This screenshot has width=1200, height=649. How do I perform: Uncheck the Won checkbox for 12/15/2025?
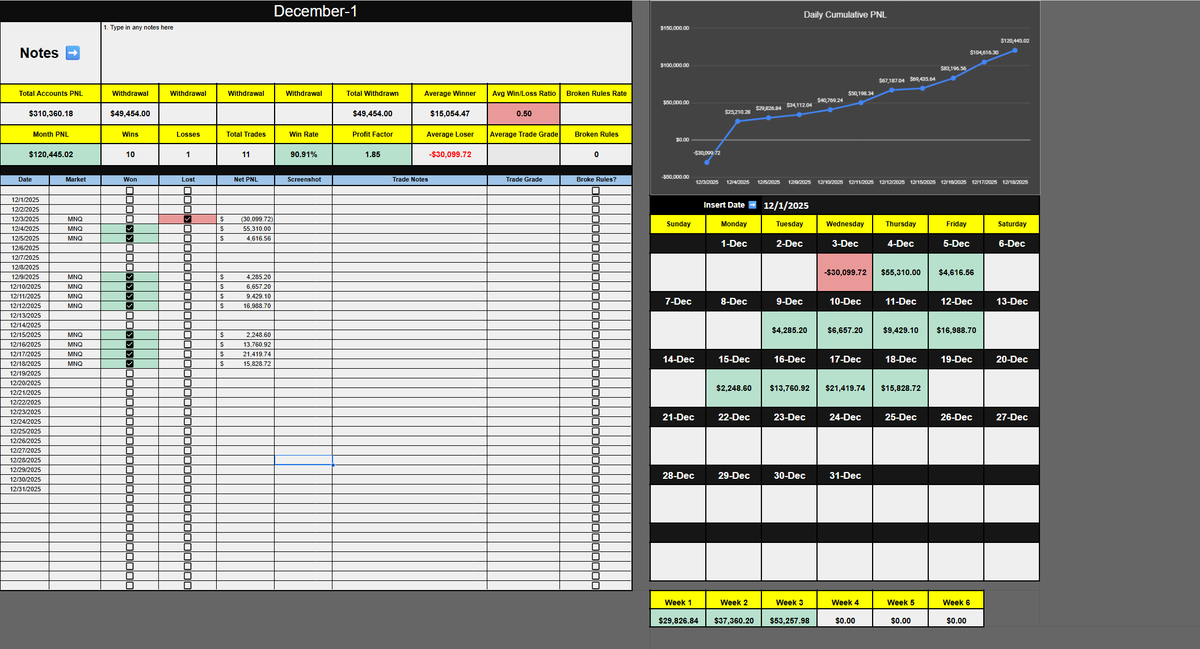(x=130, y=335)
